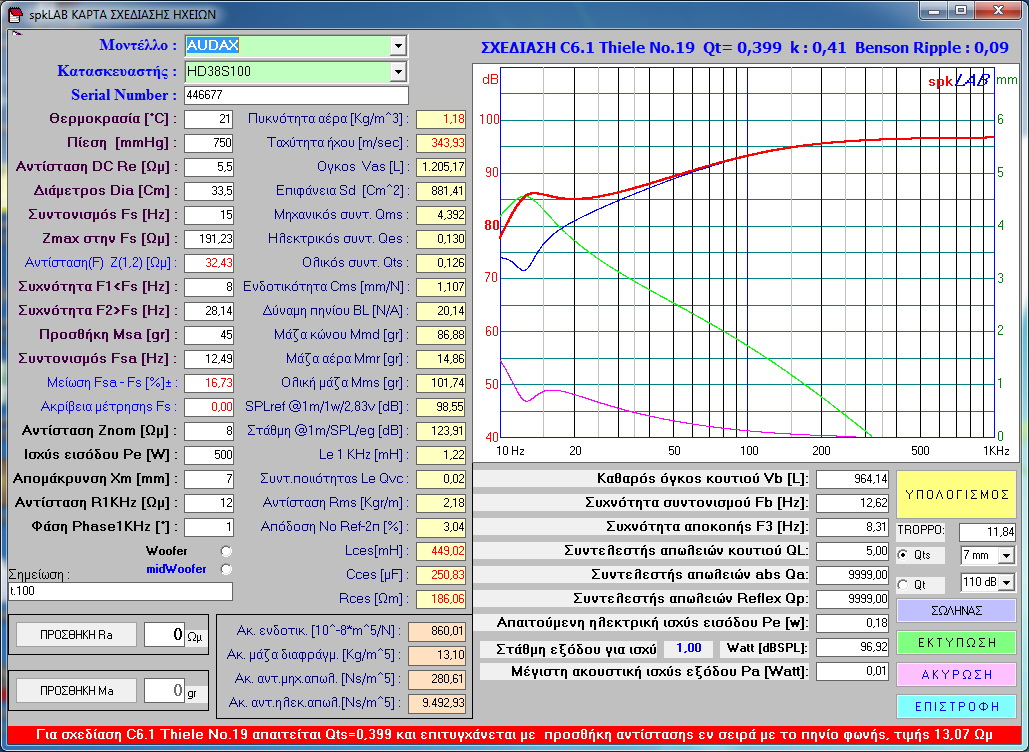The width and height of the screenshot is (1029, 752).
Task: Click the Zmax στην Fs field 191,23
Action: pos(209,239)
